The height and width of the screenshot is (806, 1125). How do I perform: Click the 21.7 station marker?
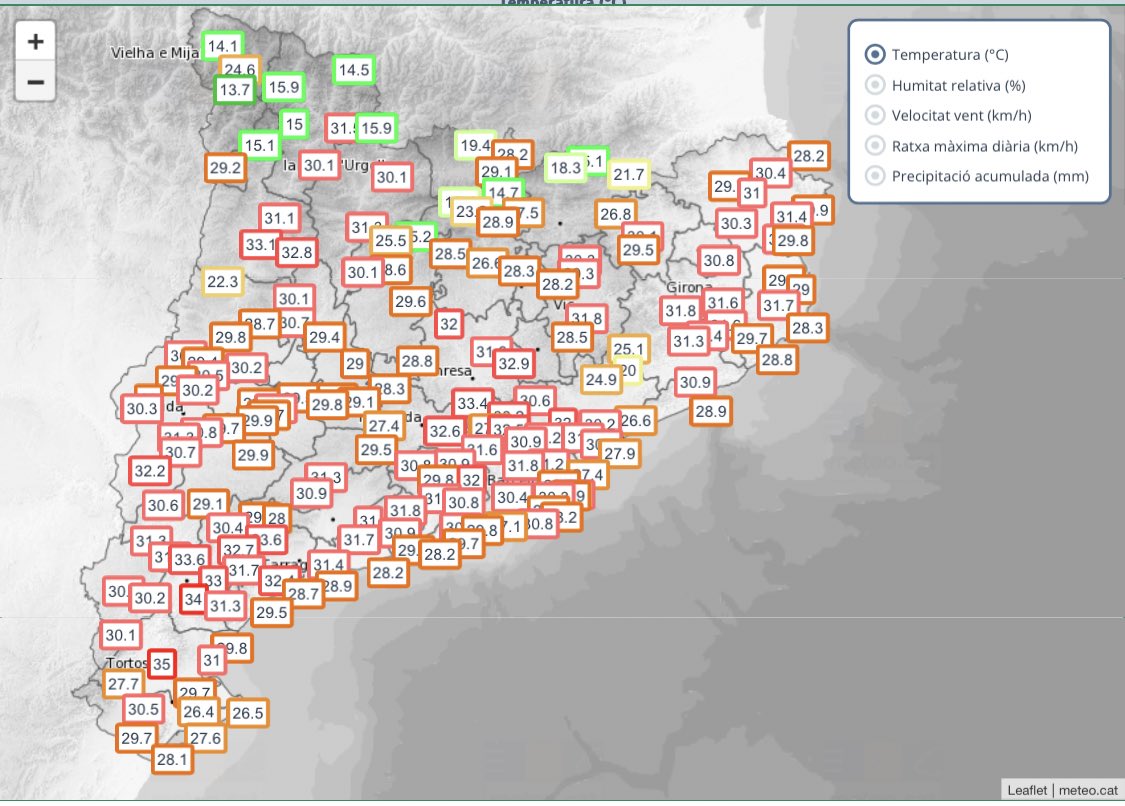629,174
